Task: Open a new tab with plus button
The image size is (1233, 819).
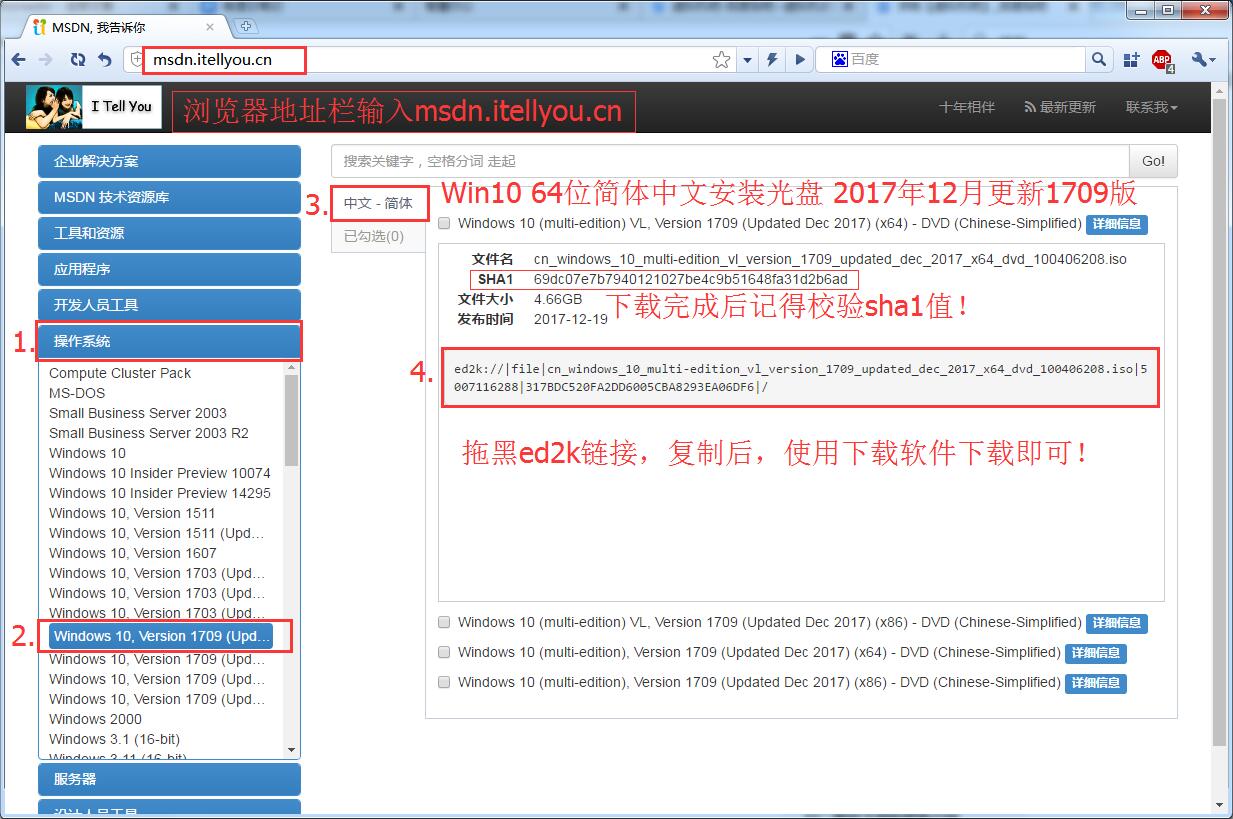Action: click(246, 25)
